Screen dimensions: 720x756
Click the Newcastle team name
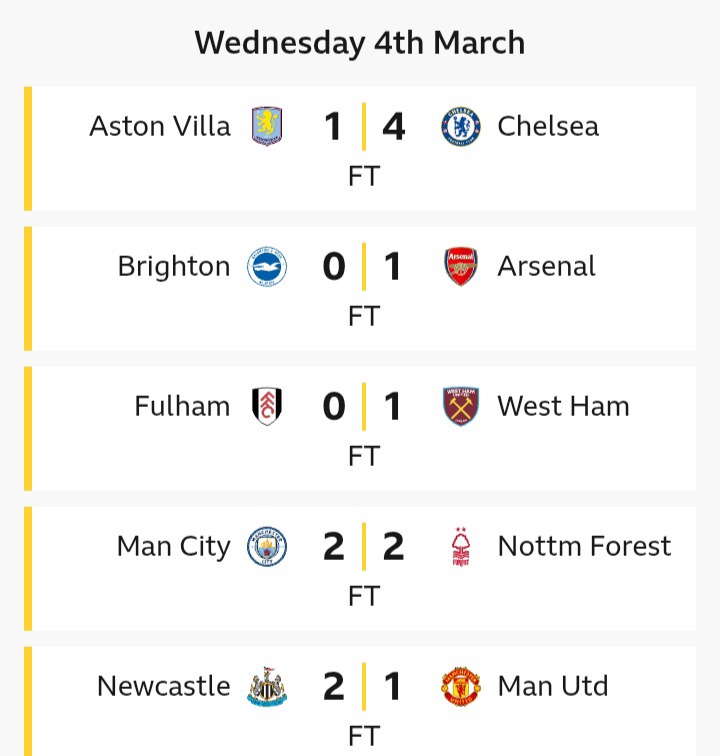pos(164,687)
